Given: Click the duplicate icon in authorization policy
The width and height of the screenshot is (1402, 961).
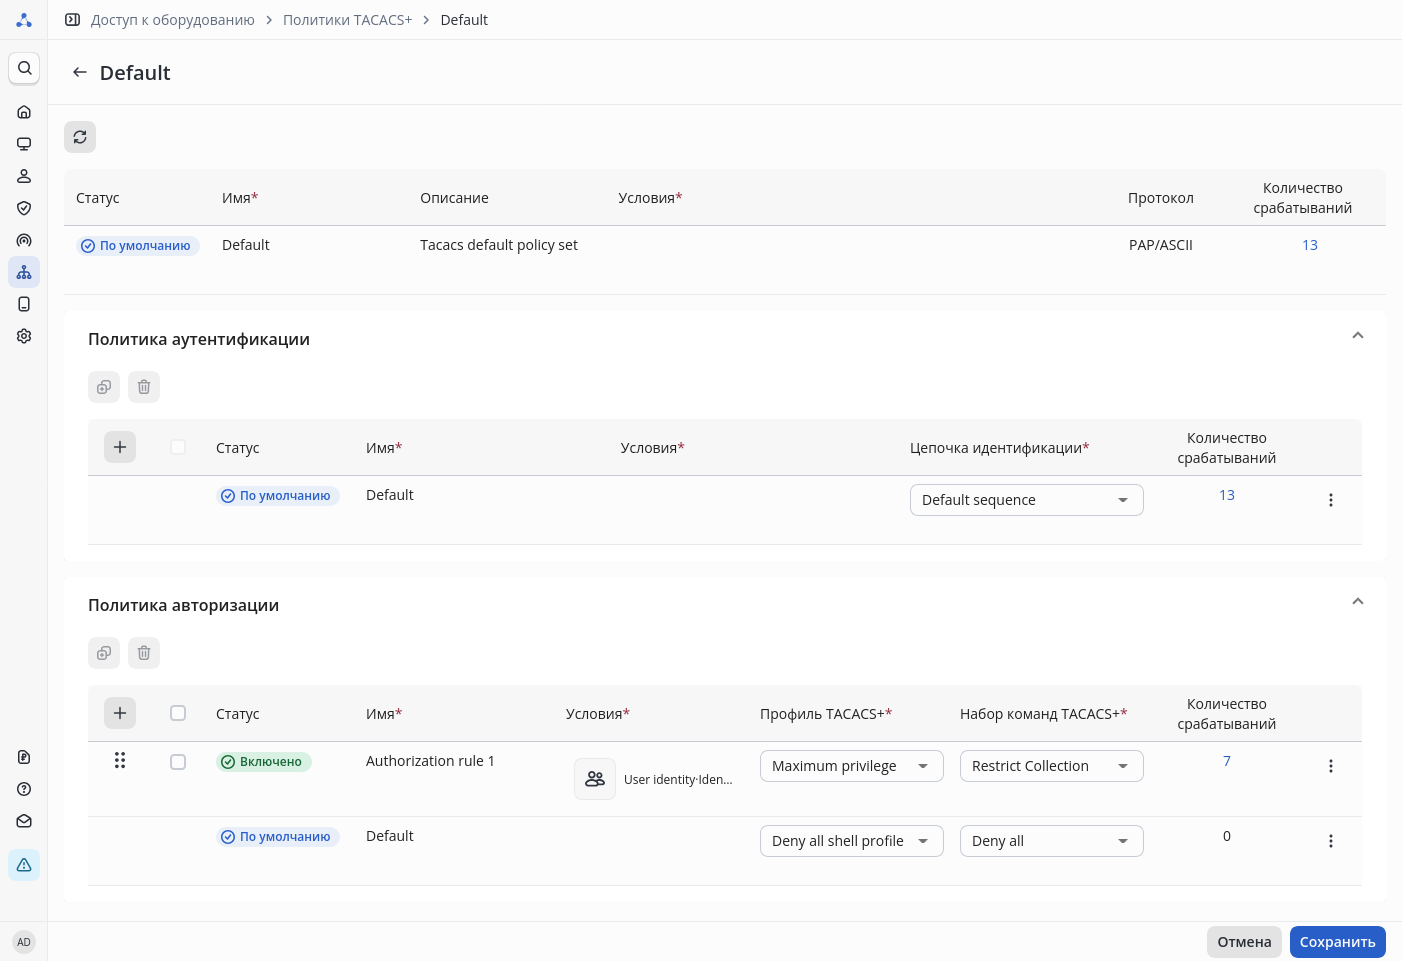Looking at the screenshot, I should (x=104, y=653).
